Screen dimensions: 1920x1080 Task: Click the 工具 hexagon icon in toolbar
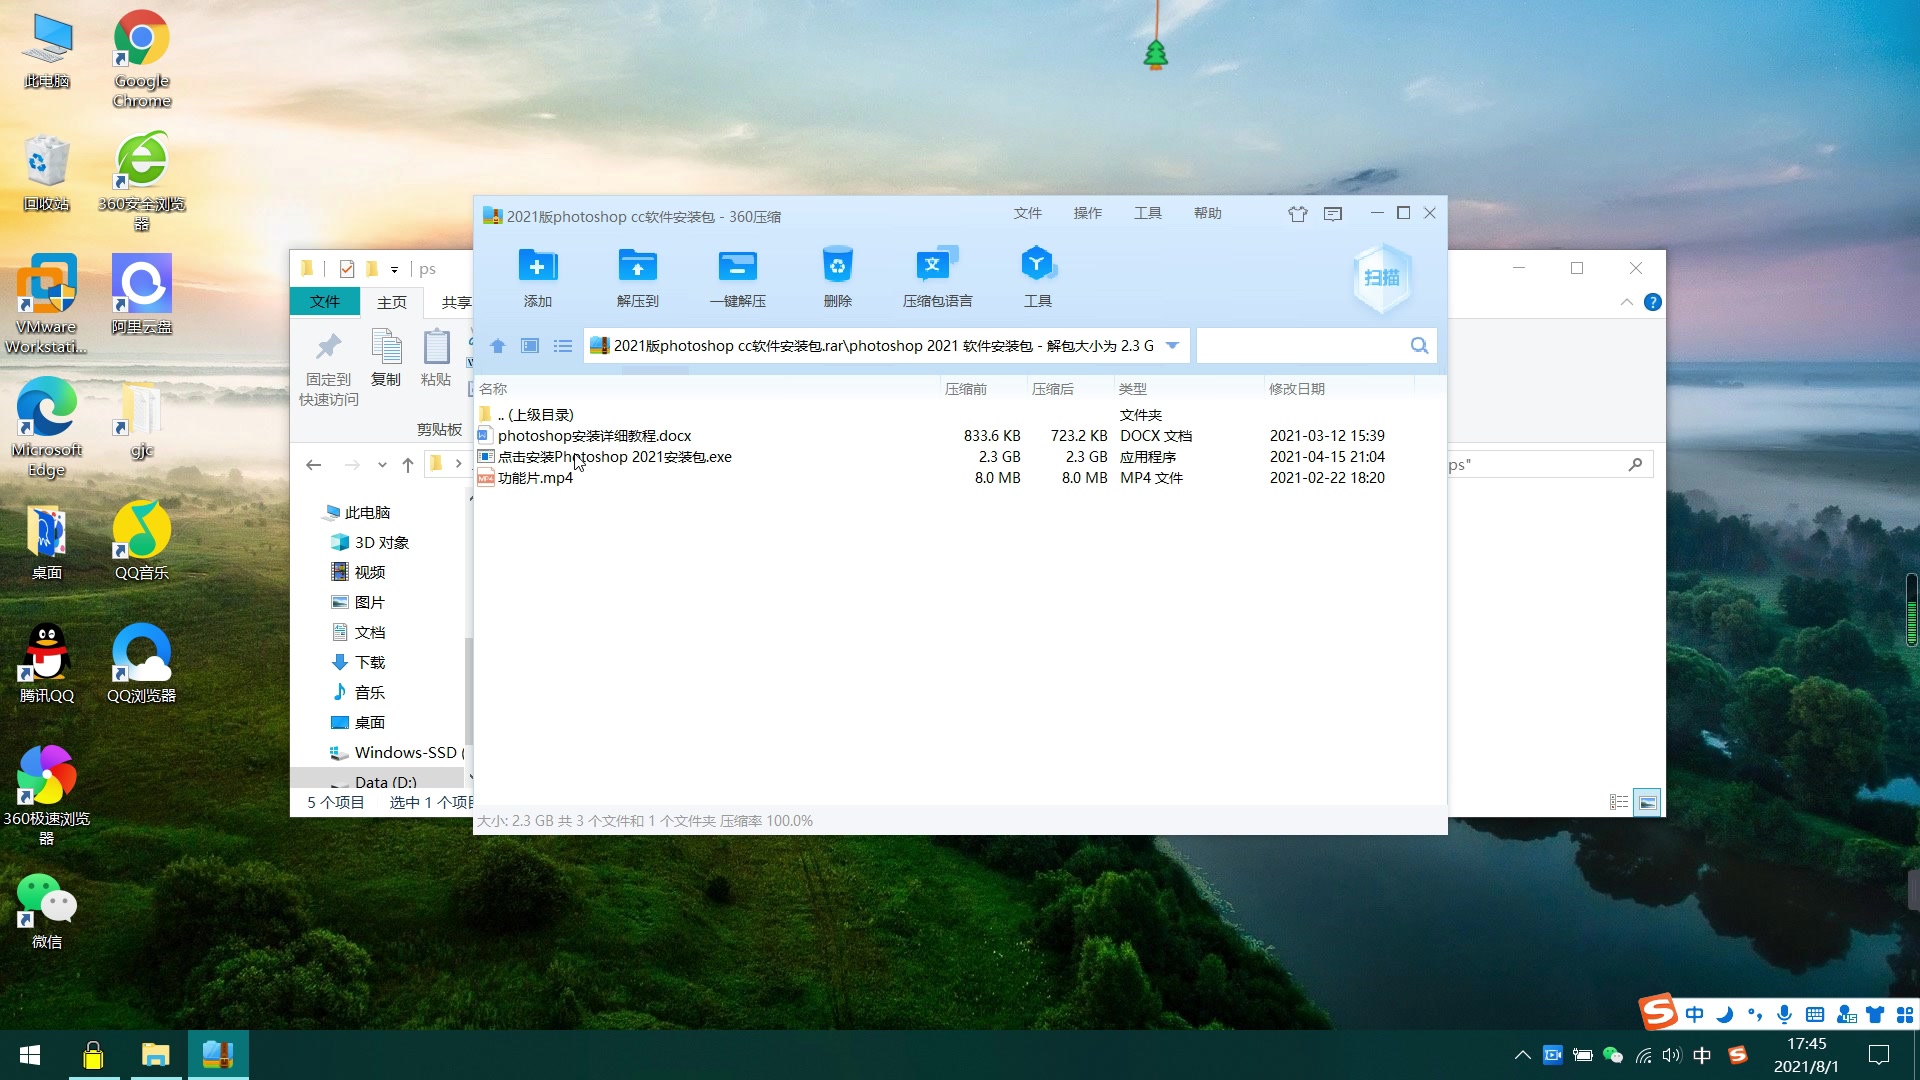click(x=1037, y=265)
